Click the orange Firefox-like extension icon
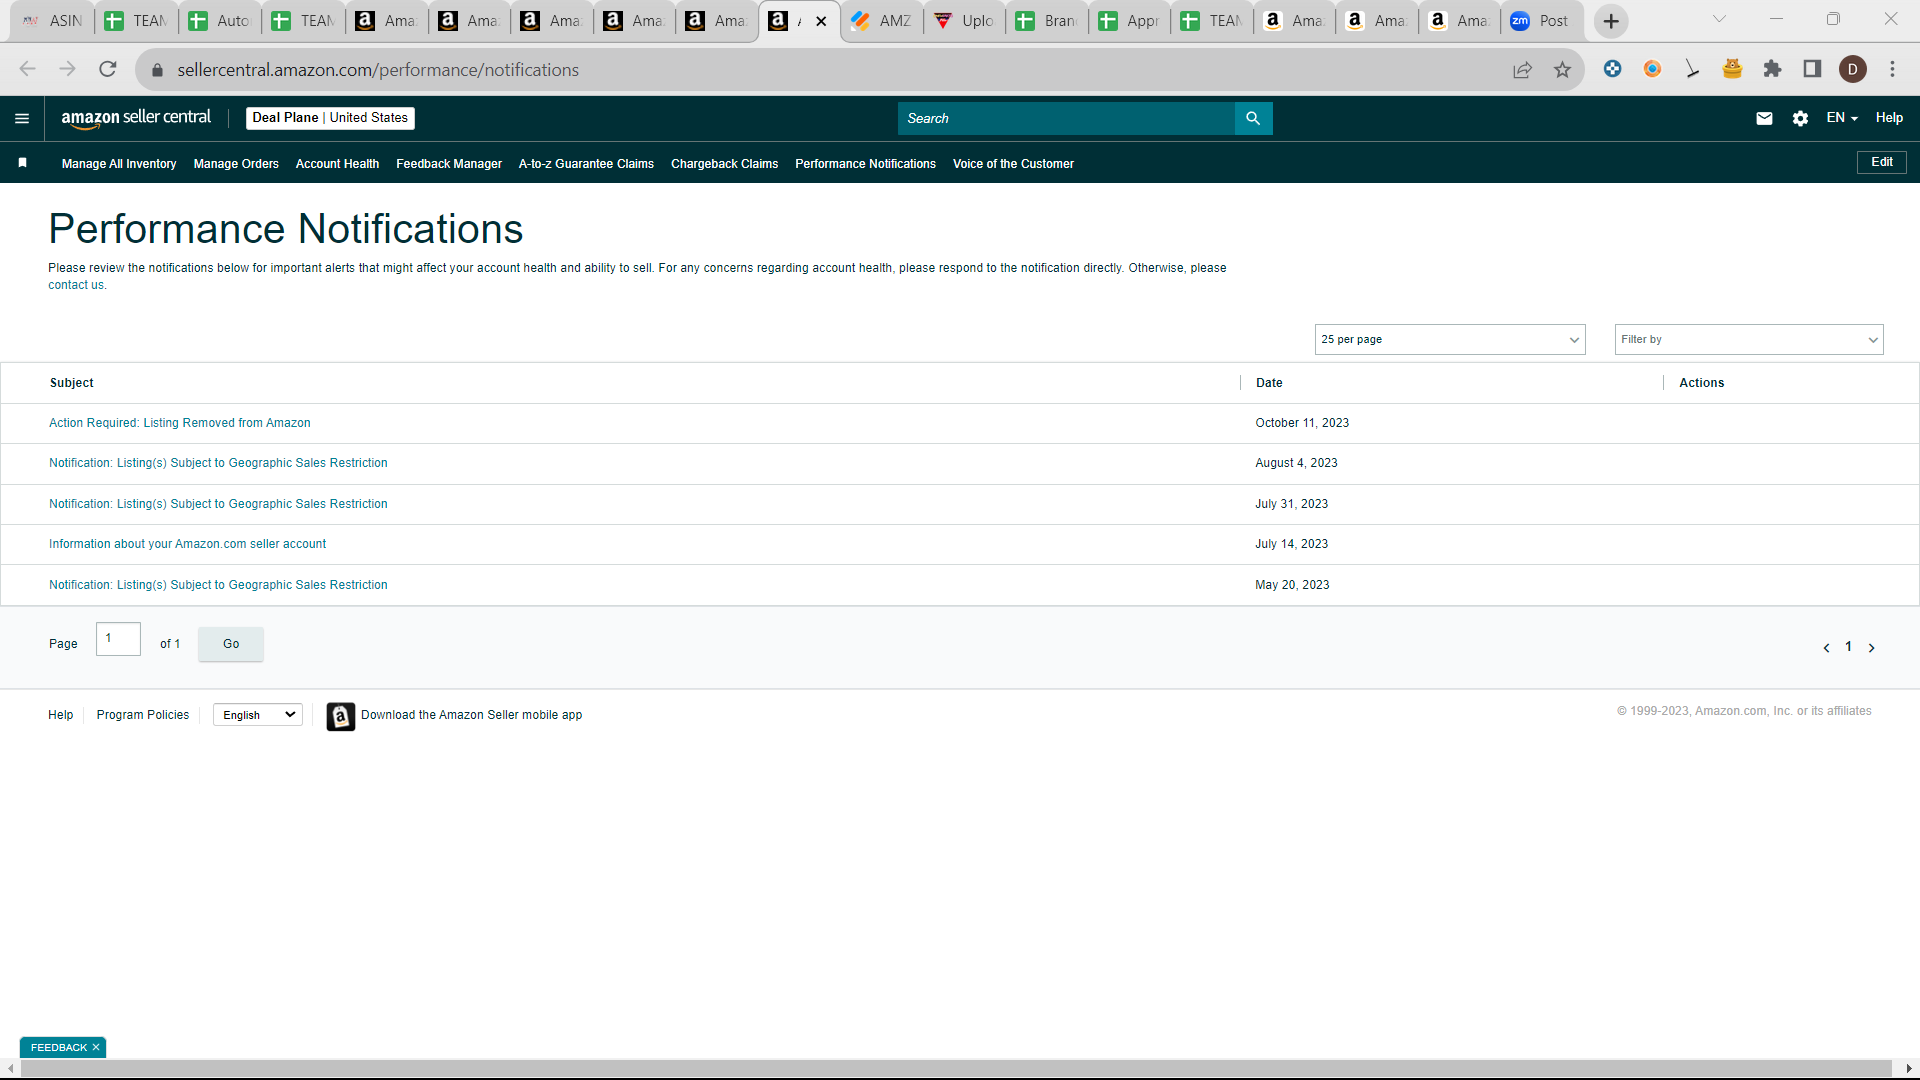1920x1080 pixels. [1652, 69]
